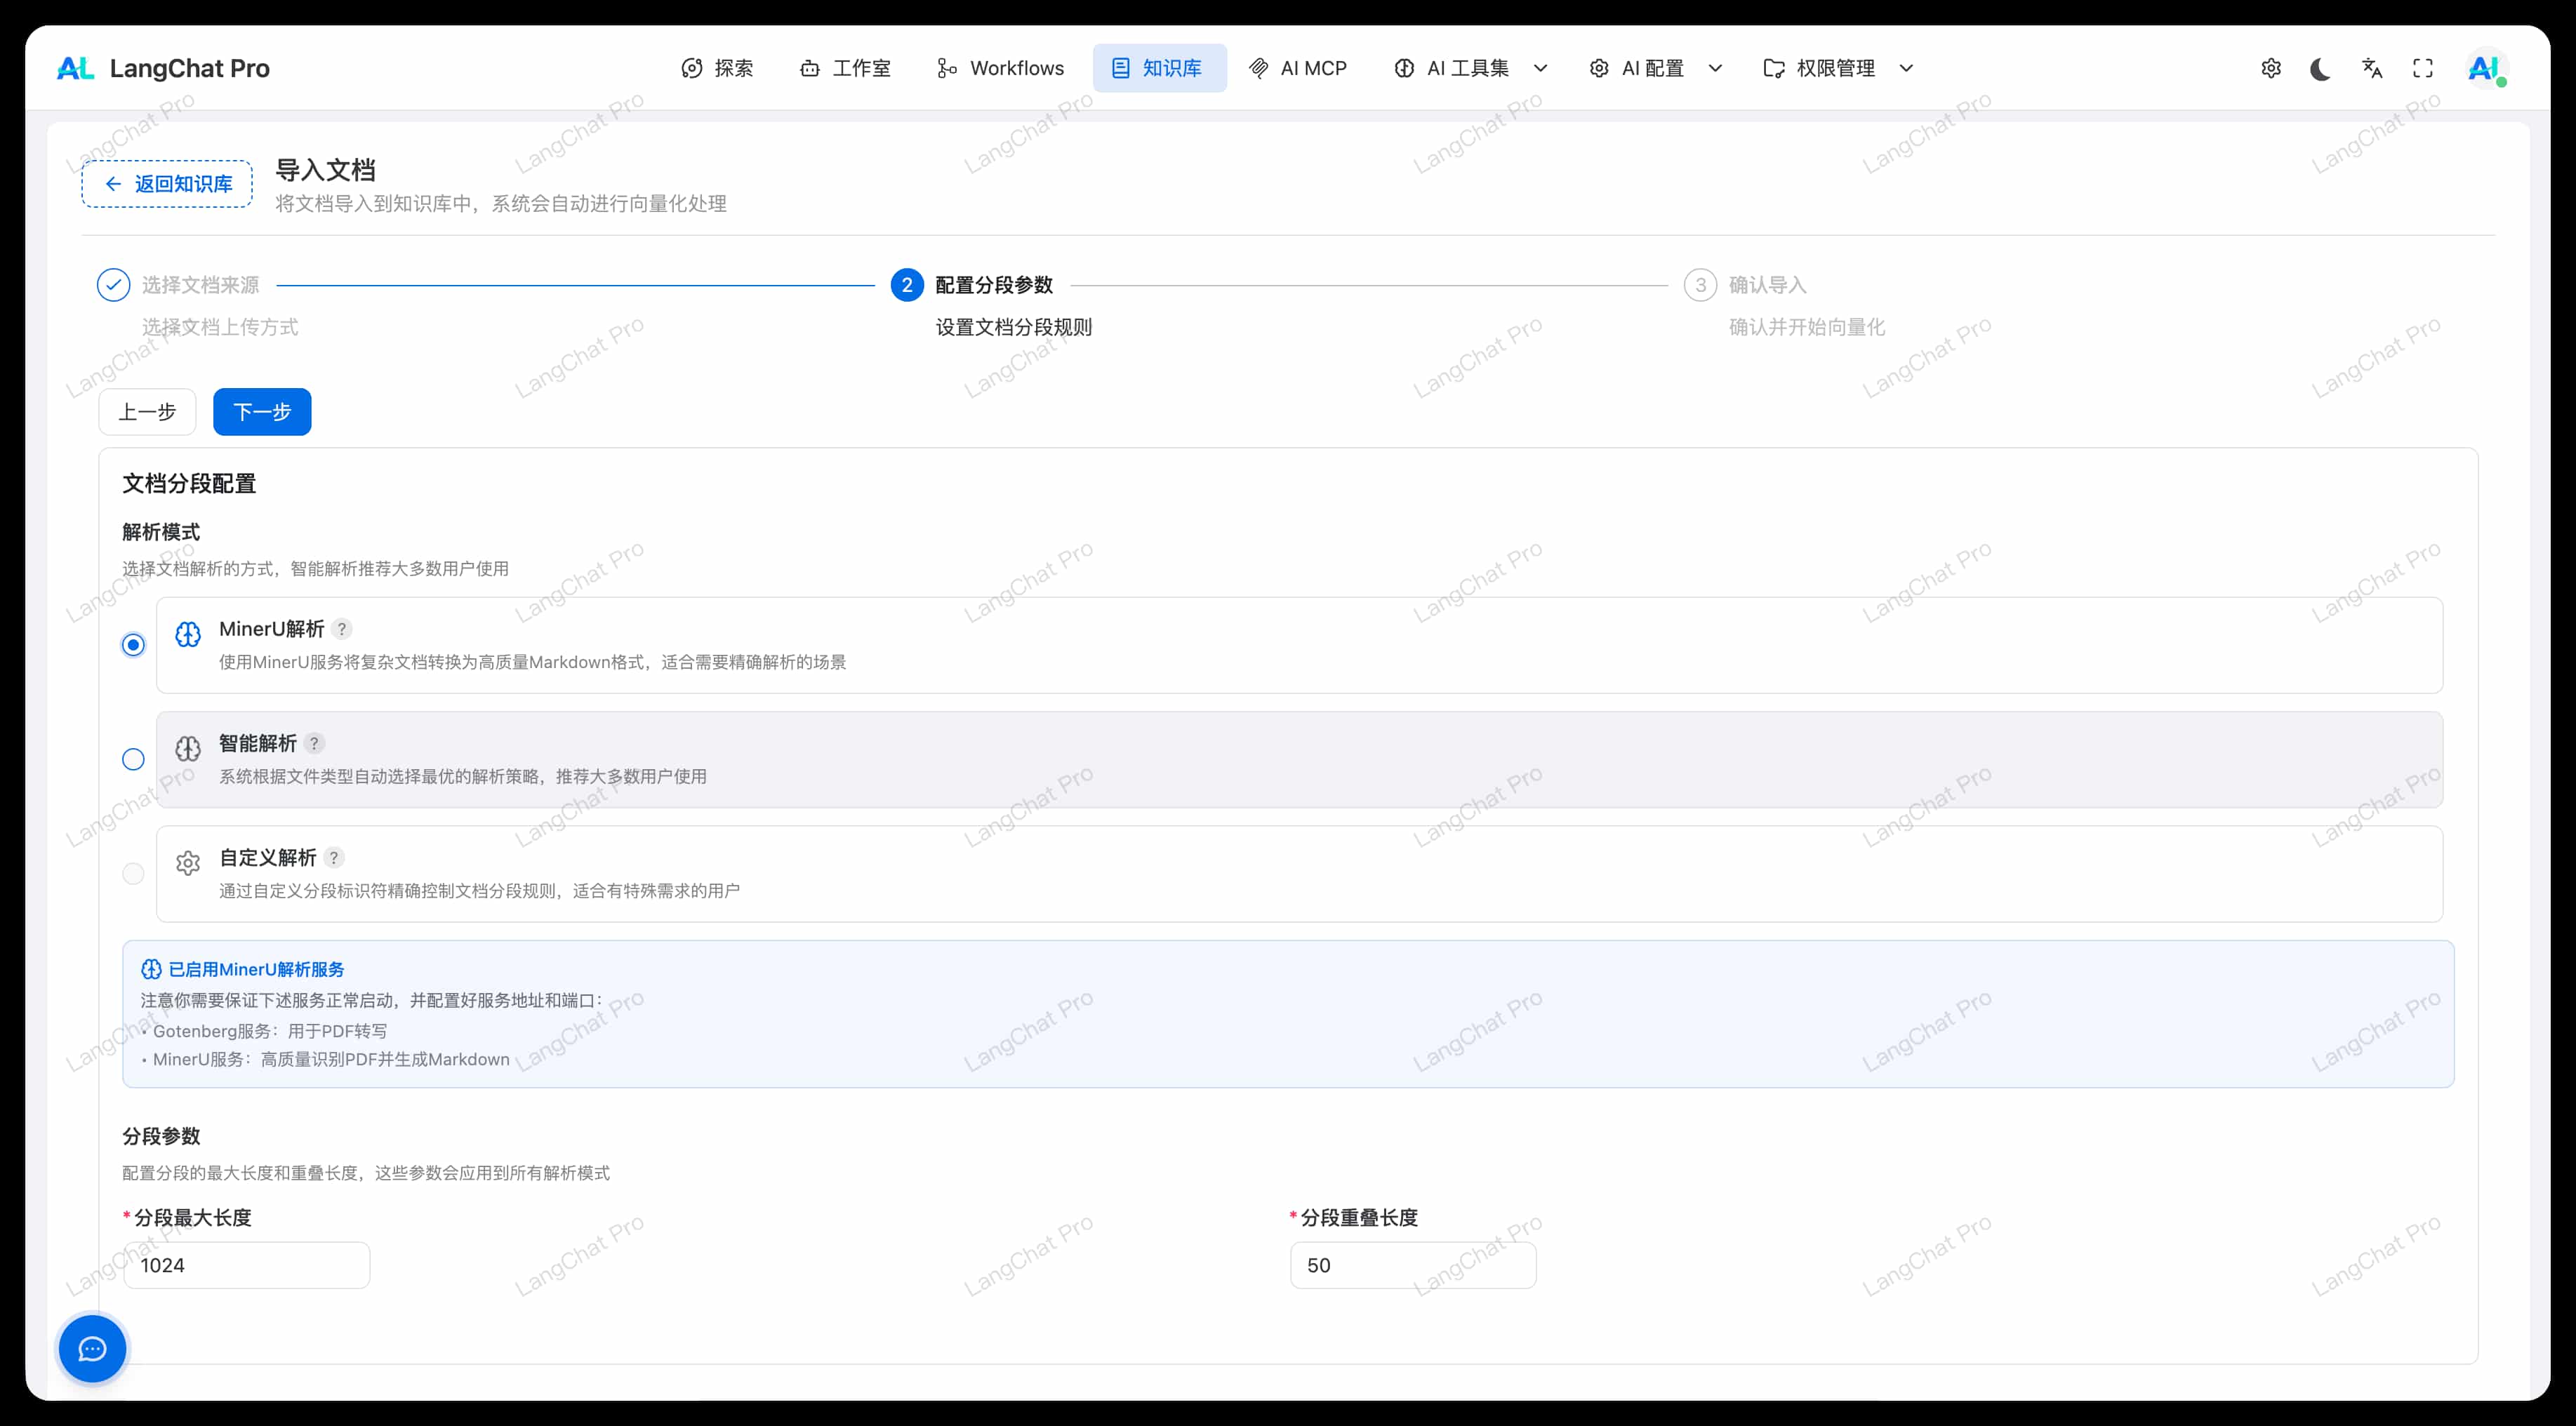
Task: Enter fullscreen with the expand icon
Action: (2423, 68)
